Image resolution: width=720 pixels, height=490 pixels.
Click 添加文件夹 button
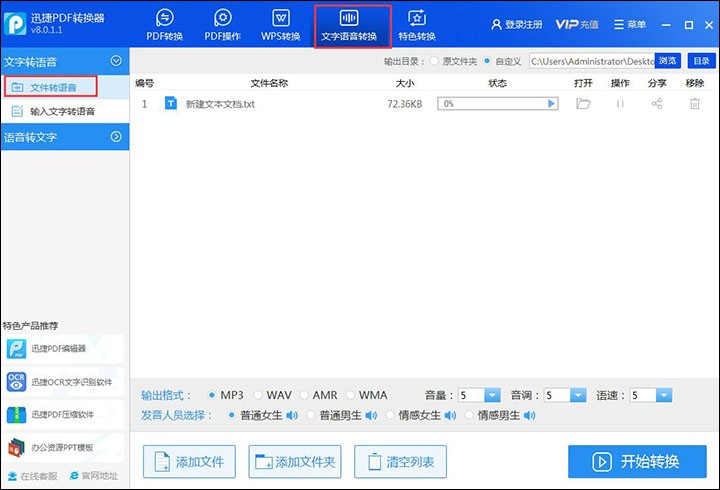tap(295, 462)
